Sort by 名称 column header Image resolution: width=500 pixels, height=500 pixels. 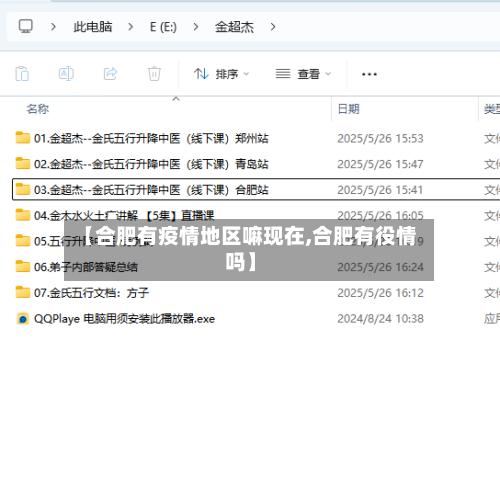tap(38, 109)
